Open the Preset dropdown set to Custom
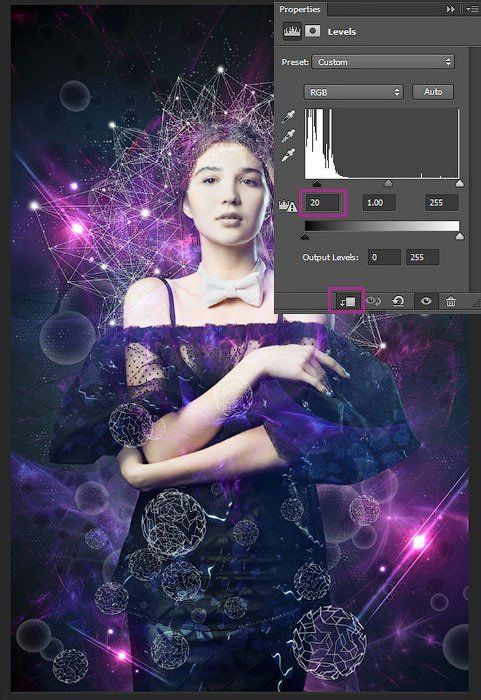 (383, 62)
